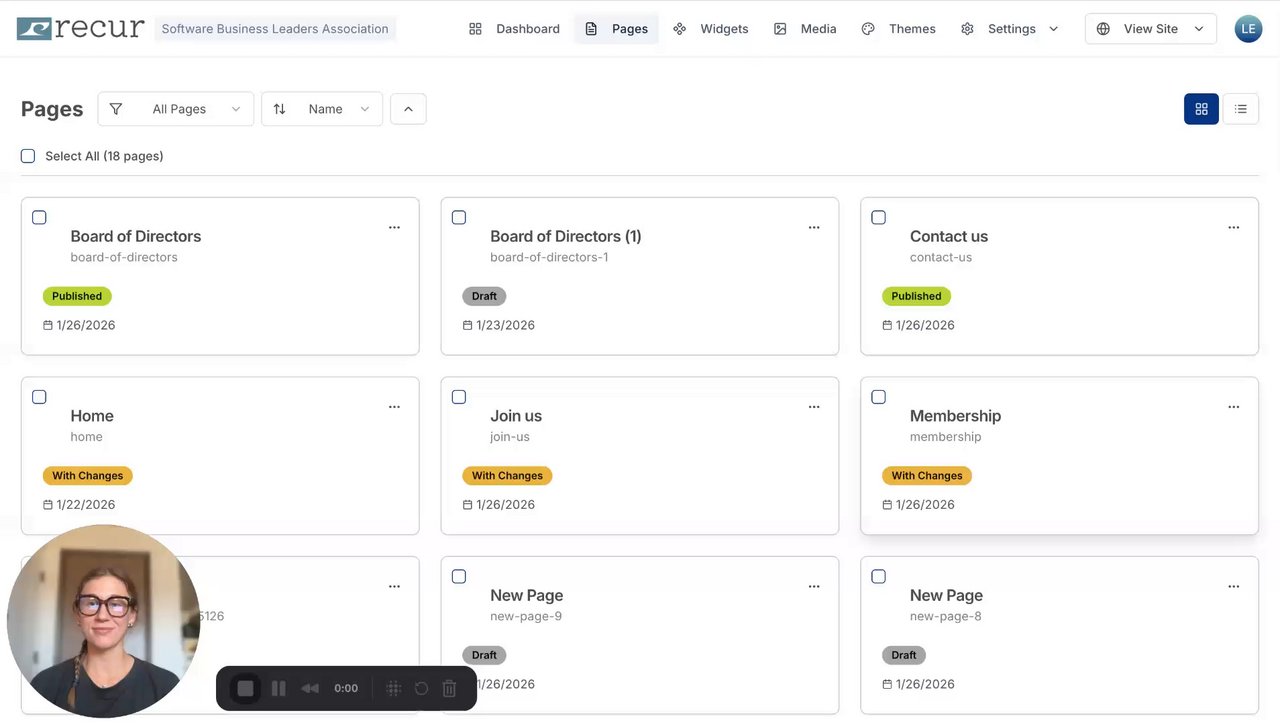Click the presenter webcam bubble
1280x725 pixels.
click(103, 621)
